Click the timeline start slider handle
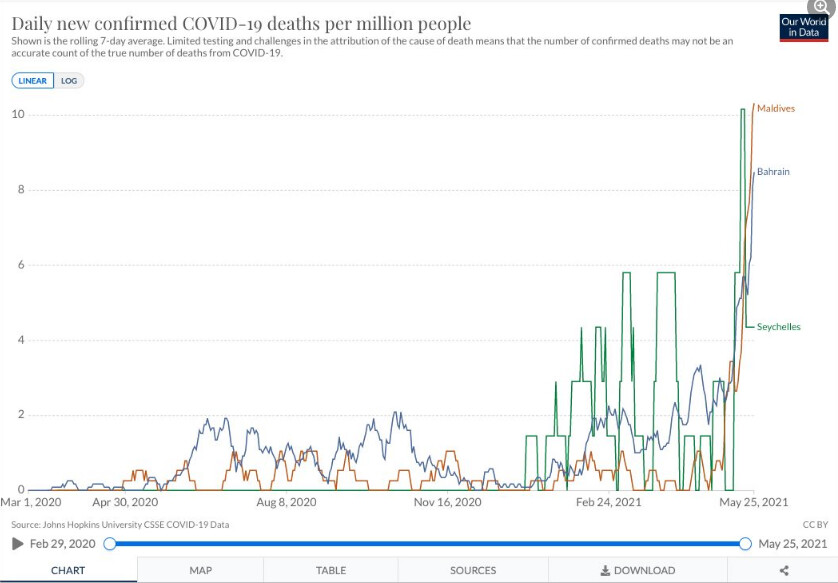838x583 pixels. [x=110, y=544]
